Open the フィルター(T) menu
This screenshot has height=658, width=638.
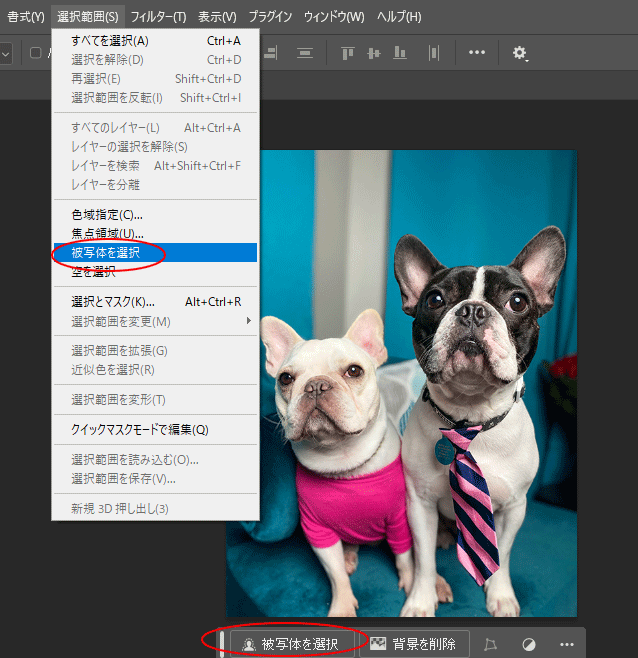click(158, 17)
